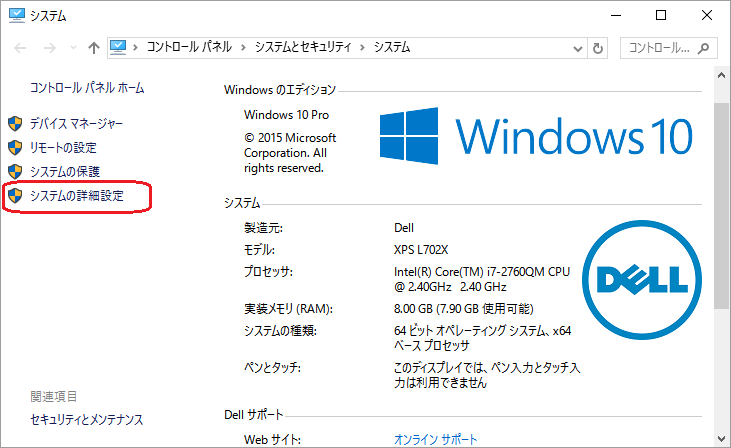This screenshot has height=448, width=731.
Task: Select text 'Windows 10 Pro'
Action: [286, 115]
